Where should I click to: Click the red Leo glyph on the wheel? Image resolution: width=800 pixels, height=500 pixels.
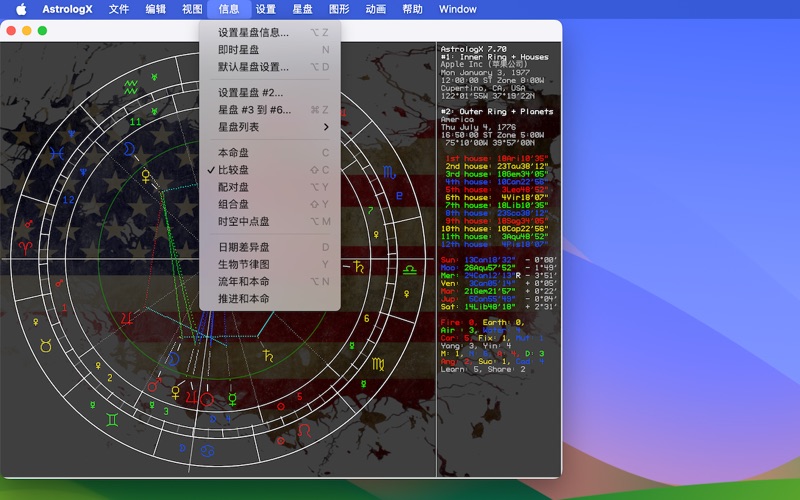pyautogui.click(x=304, y=431)
